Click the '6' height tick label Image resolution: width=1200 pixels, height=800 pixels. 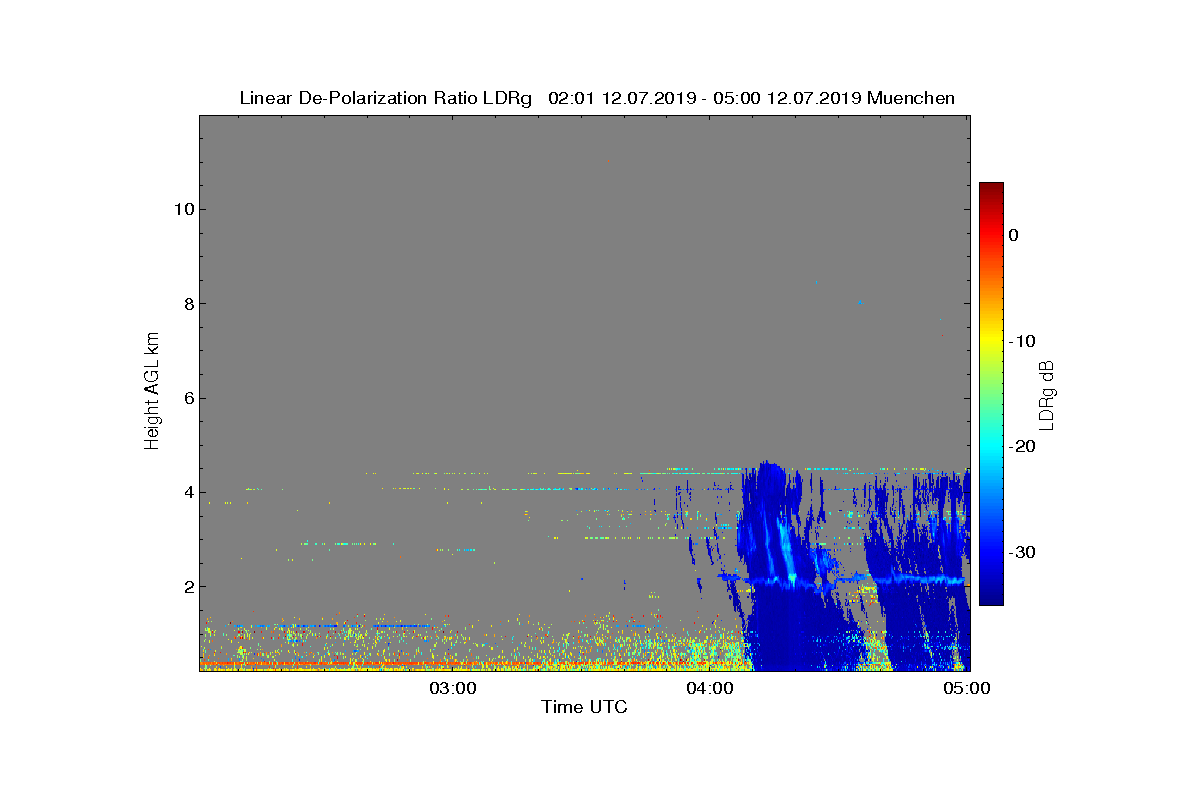pos(187,398)
